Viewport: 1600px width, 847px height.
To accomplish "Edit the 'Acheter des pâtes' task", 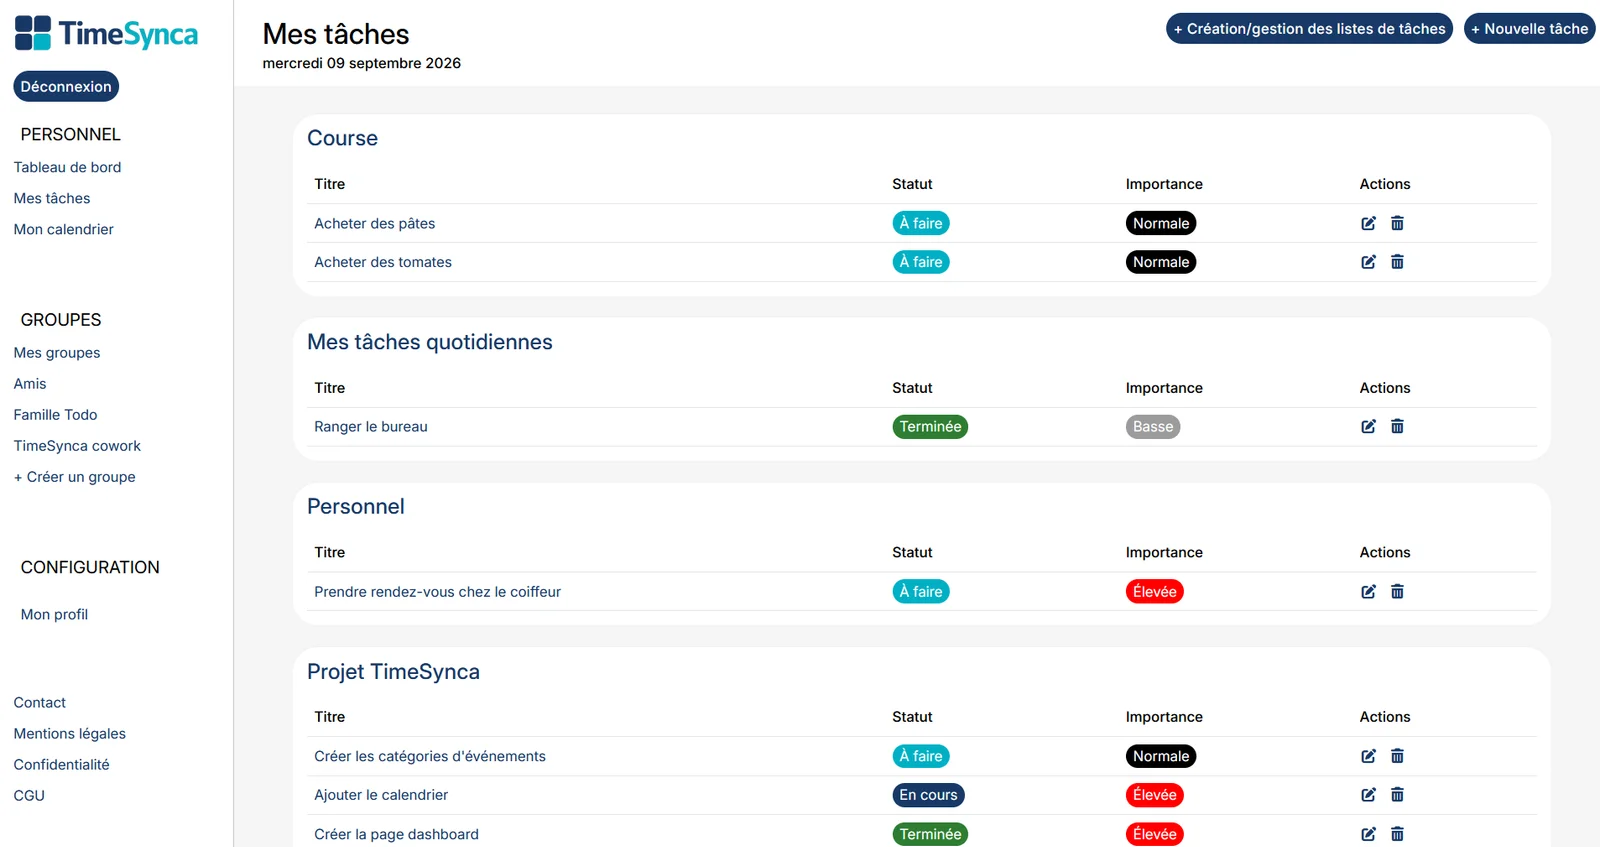I will tap(1368, 223).
